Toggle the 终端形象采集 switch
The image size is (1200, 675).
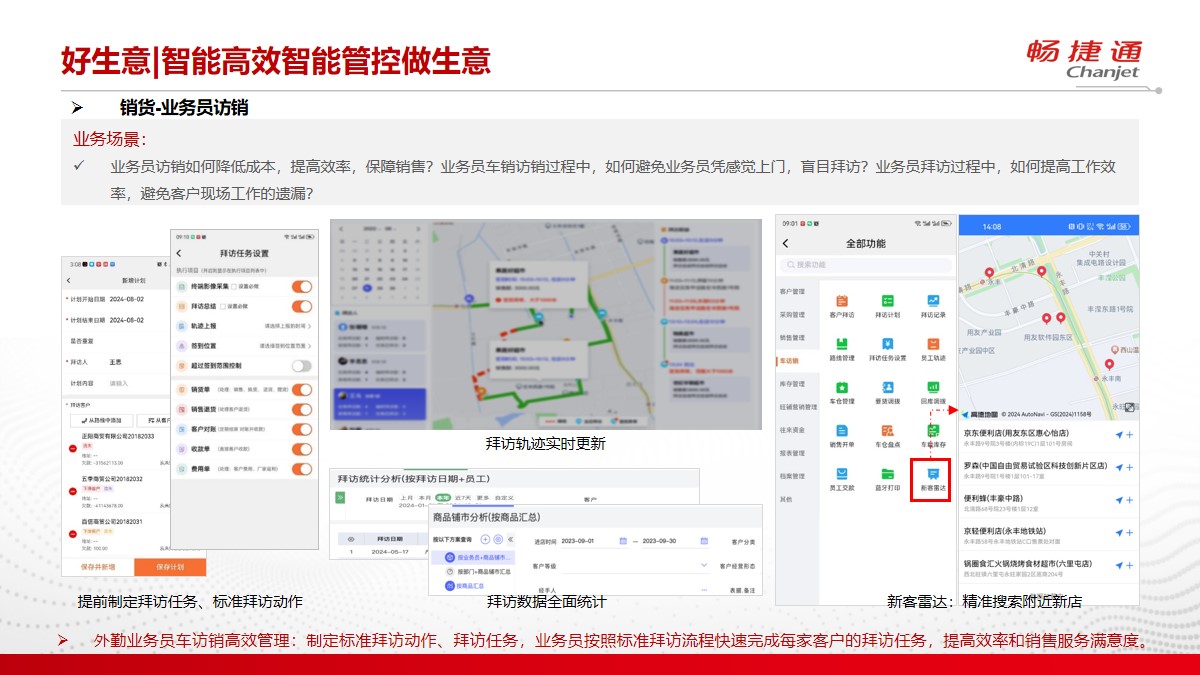click(x=301, y=287)
